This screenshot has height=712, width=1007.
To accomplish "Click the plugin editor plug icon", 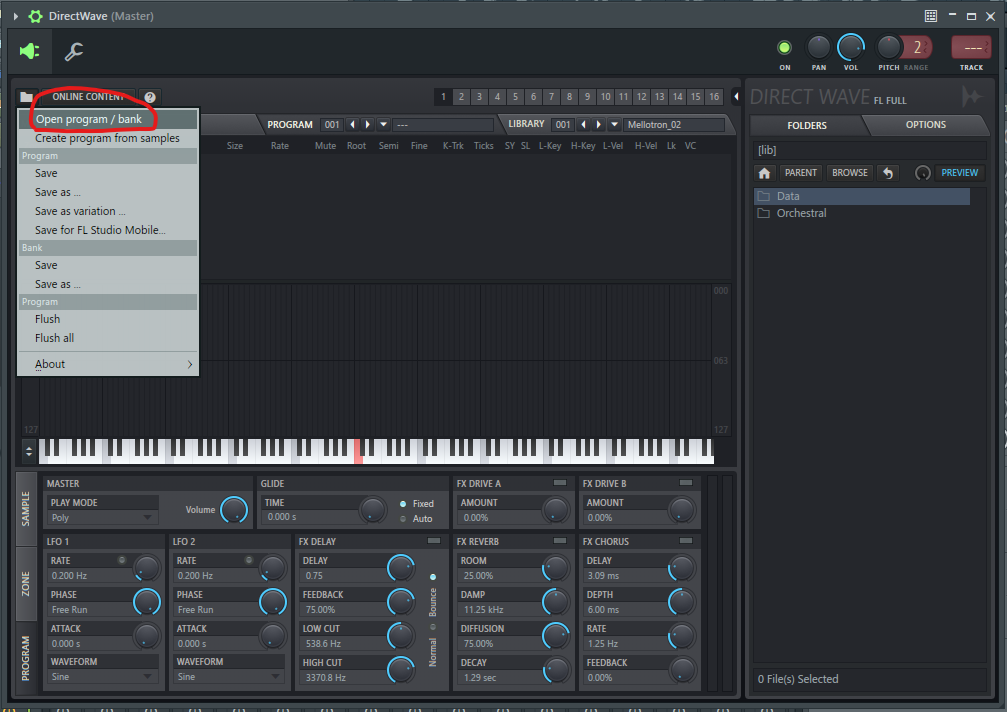I will click(x=30, y=51).
